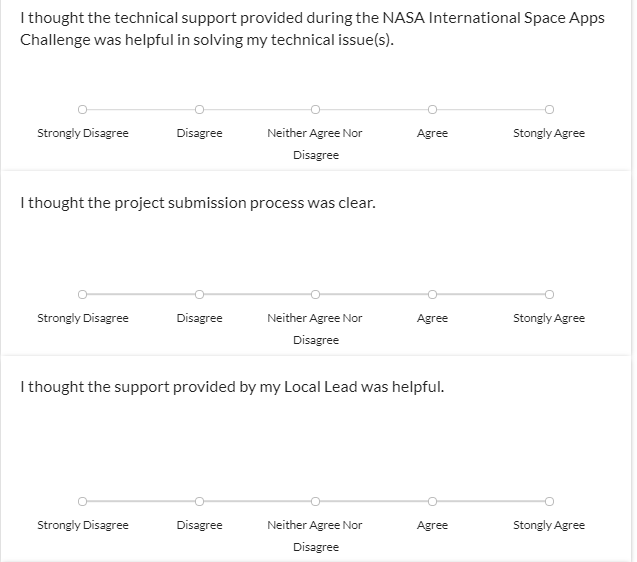The width and height of the screenshot is (637, 562).
Task: Select Stongly Agree for Local Lead support
Action: point(549,501)
